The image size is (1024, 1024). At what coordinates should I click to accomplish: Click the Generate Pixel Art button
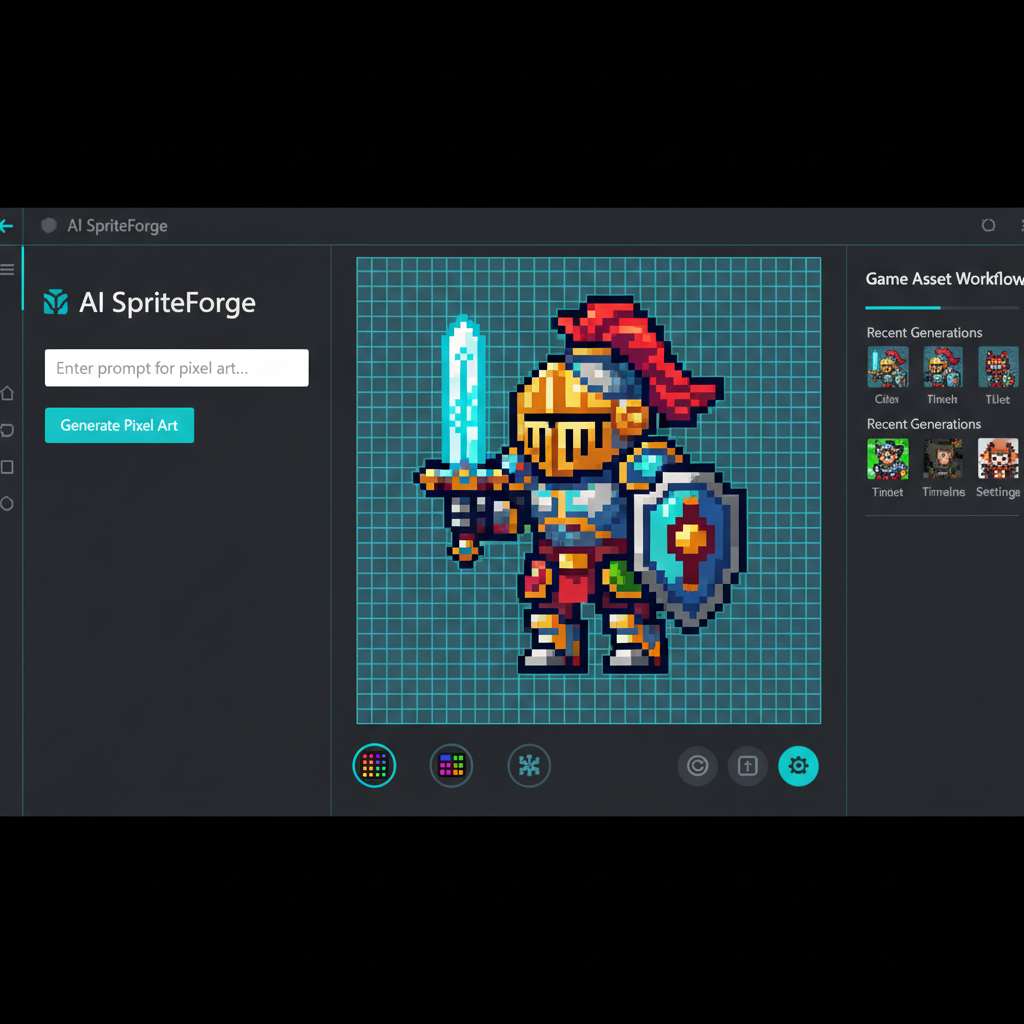(119, 425)
